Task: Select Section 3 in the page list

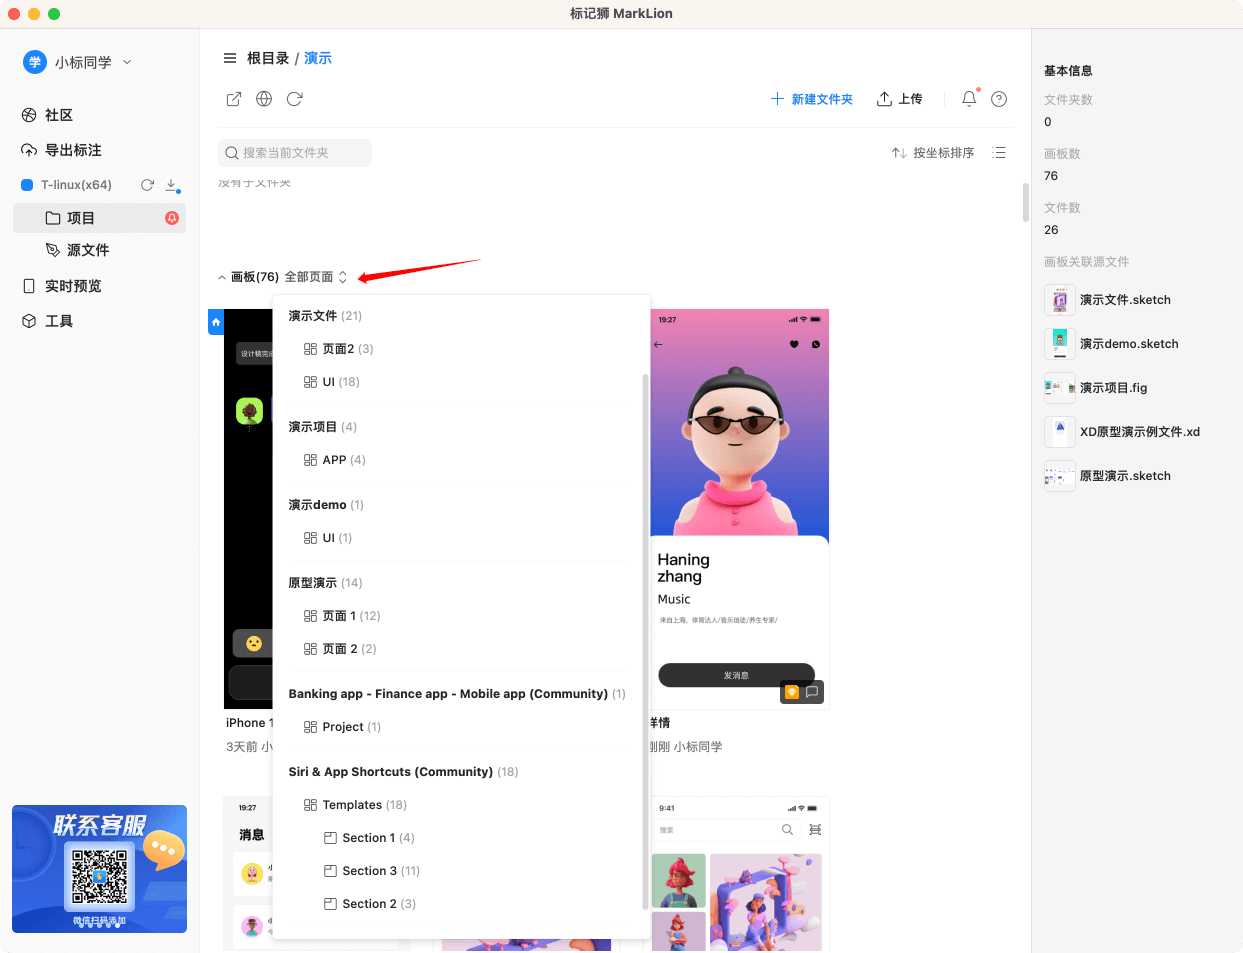Action: pyautogui.click(x=369, y=871)
